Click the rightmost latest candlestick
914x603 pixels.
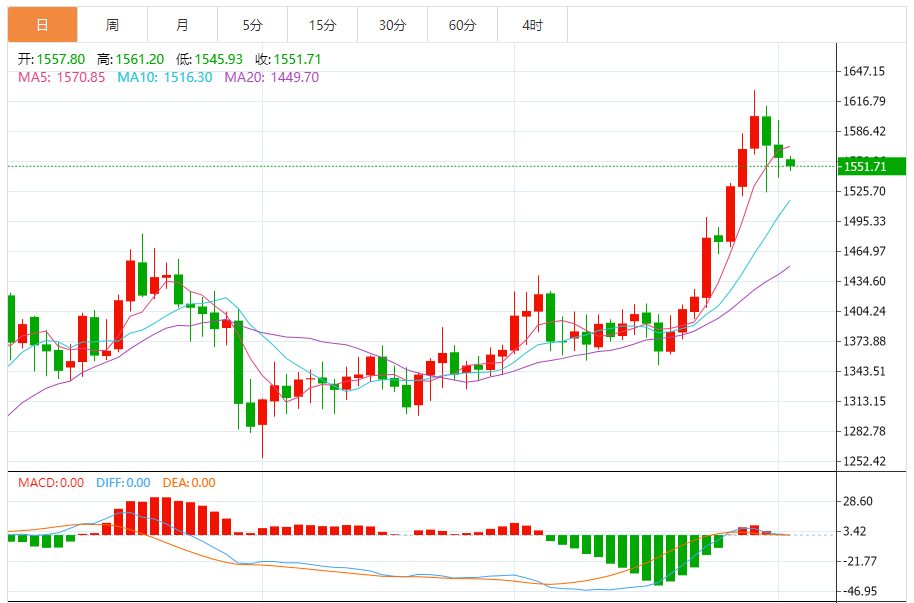[x=790, y=162]
